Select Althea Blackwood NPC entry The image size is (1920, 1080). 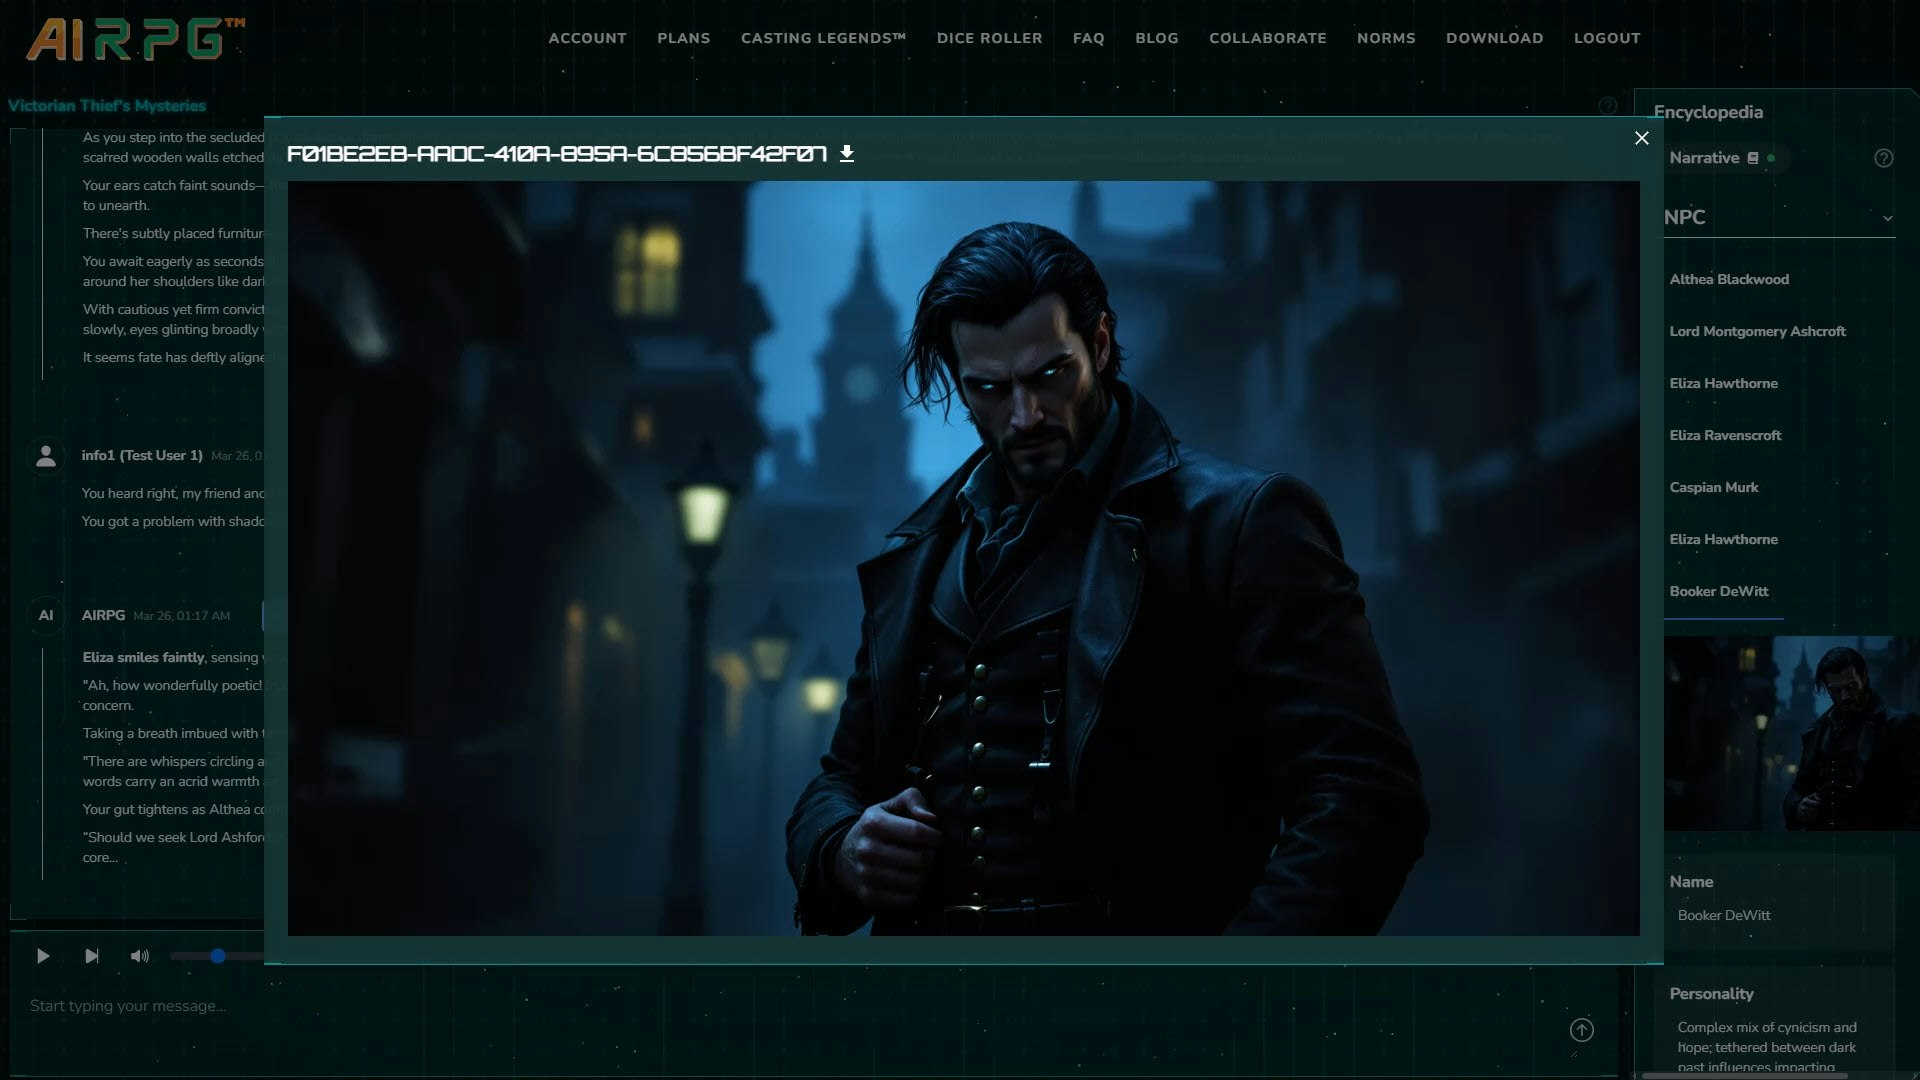pyautogui.click(x=1728, y=279)
